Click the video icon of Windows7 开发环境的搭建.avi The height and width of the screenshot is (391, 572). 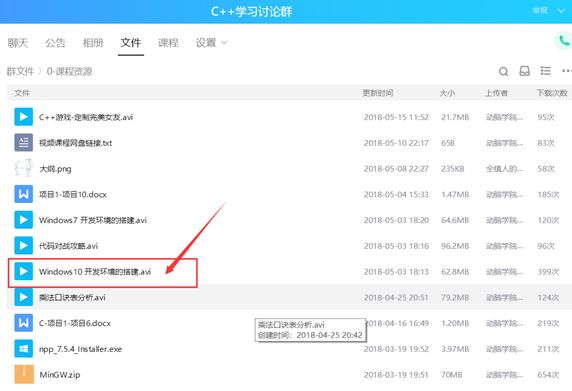click(x=24, y=220)
